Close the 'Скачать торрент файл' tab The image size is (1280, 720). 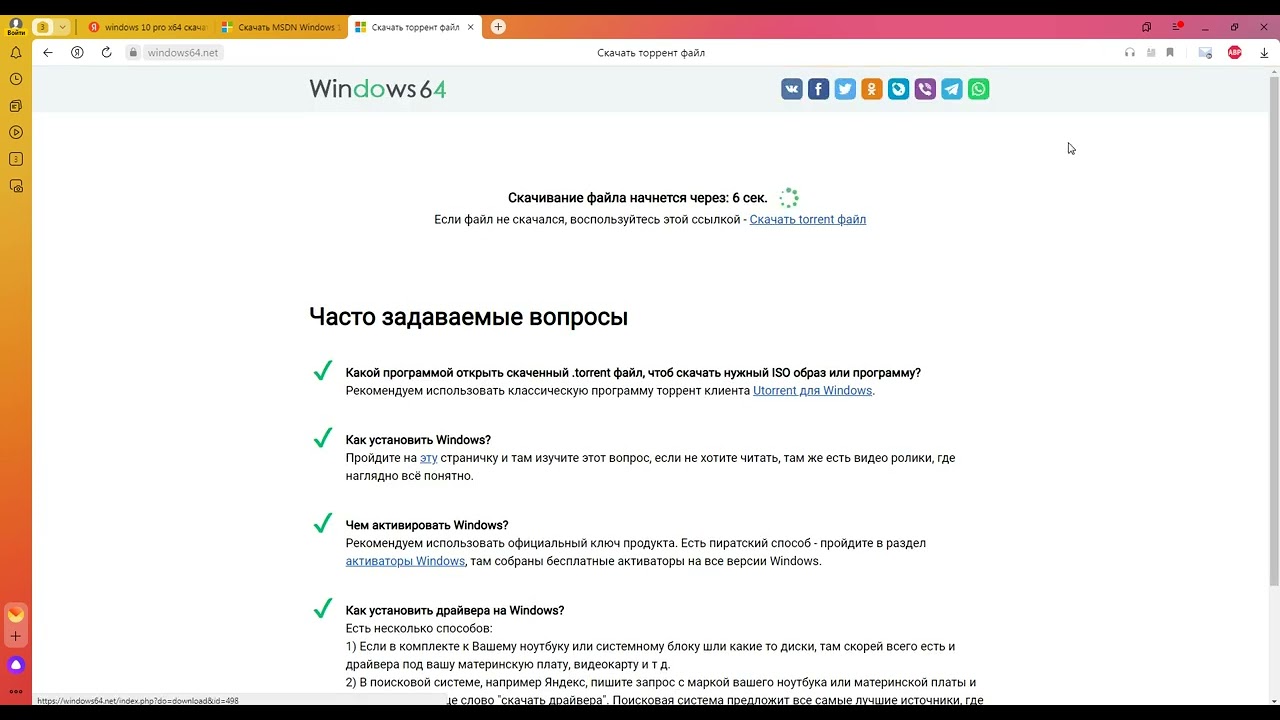click(469, 27)
